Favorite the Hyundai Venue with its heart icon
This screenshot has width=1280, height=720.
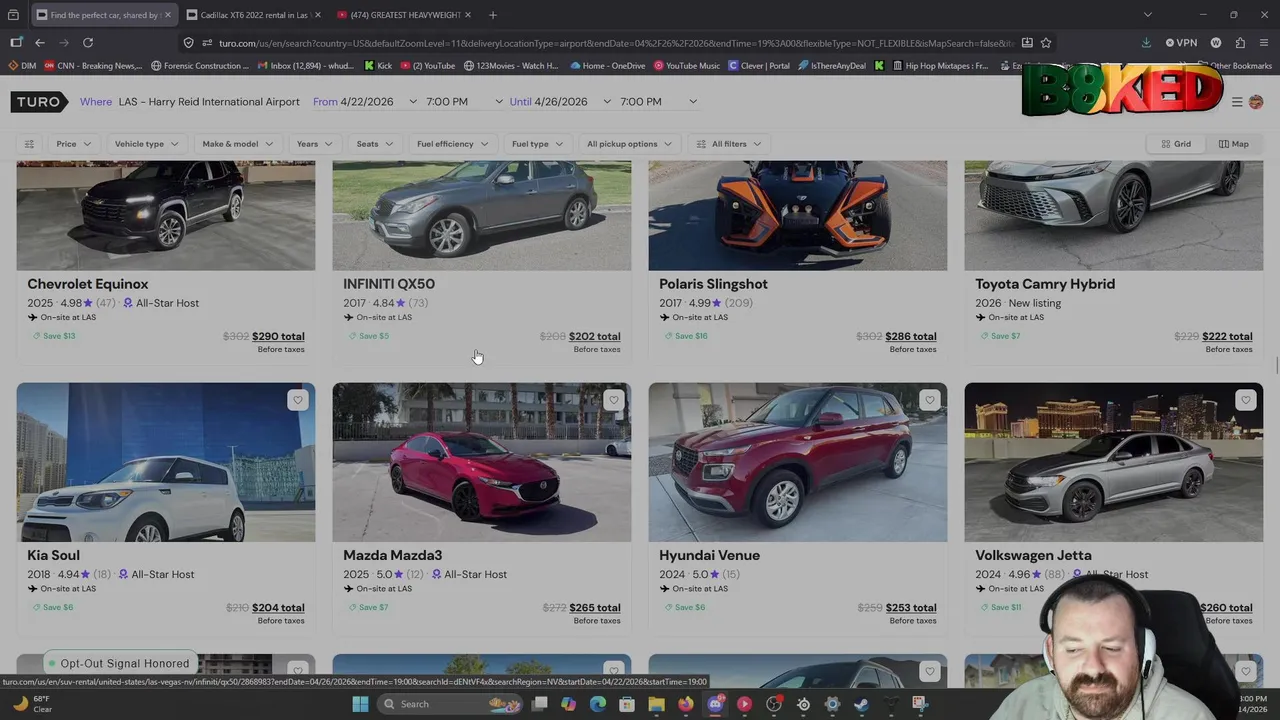929,400
